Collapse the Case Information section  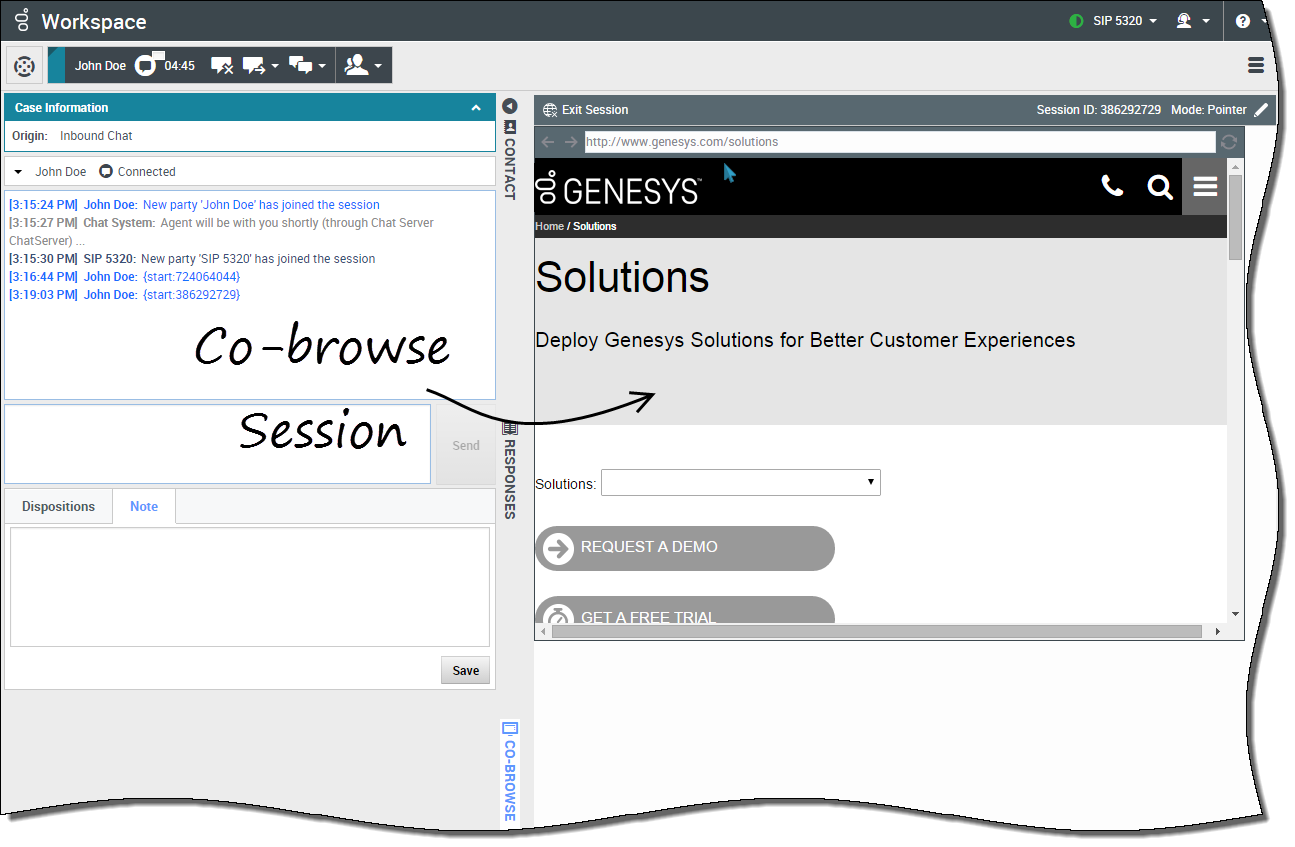(x=476, y=108)
